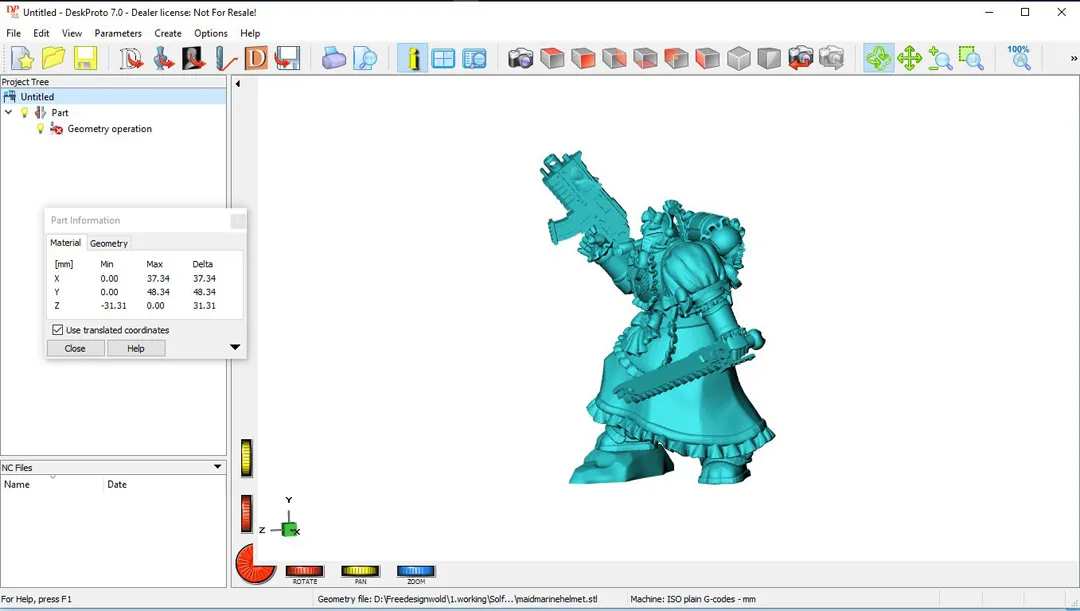The width and height of the screenshot is (1080, 611).
Task: Click the Help button in Part Information
Action: coord(136,349)
